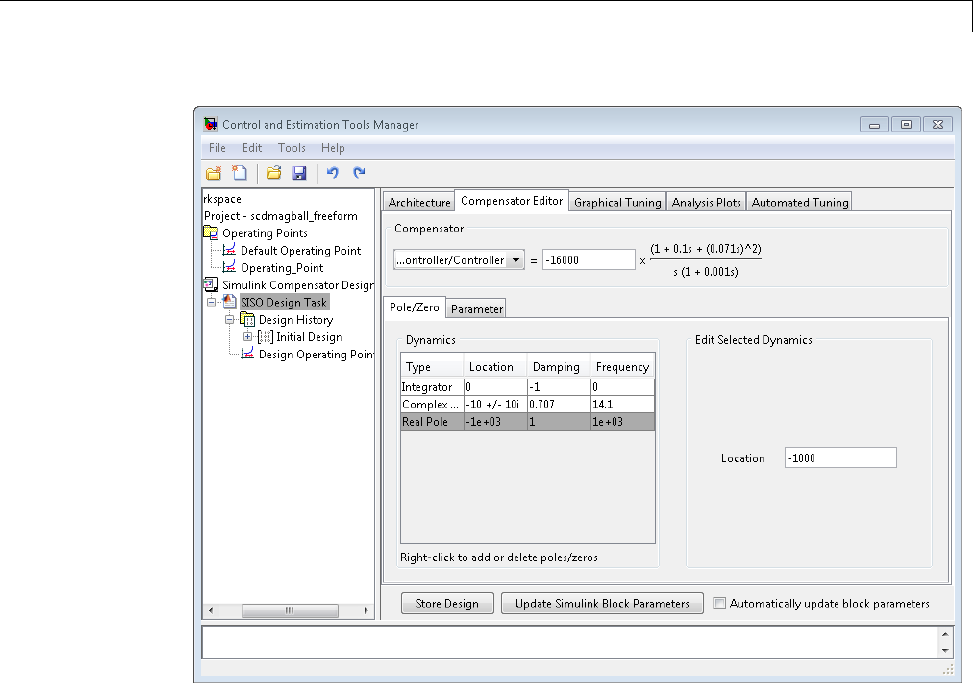Click the application icon in title bar
Screen dimensions: 973x683
(x=211, y=124)
